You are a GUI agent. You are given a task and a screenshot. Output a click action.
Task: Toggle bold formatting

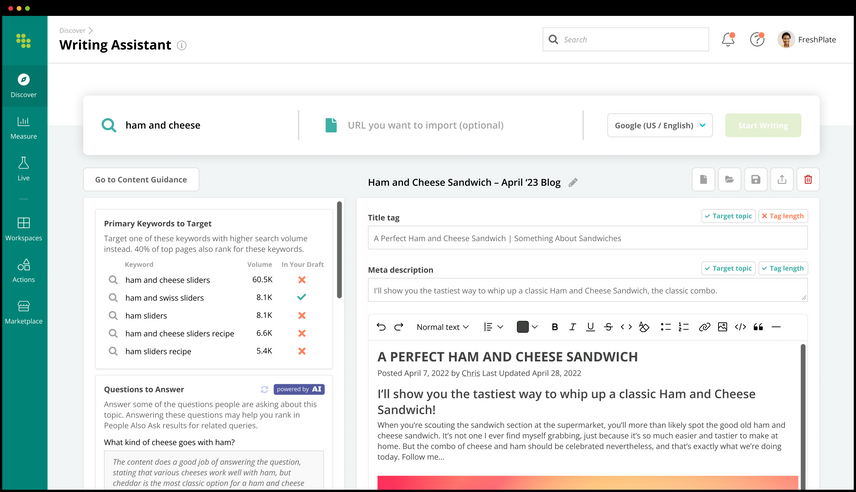(x=555, y=327)
